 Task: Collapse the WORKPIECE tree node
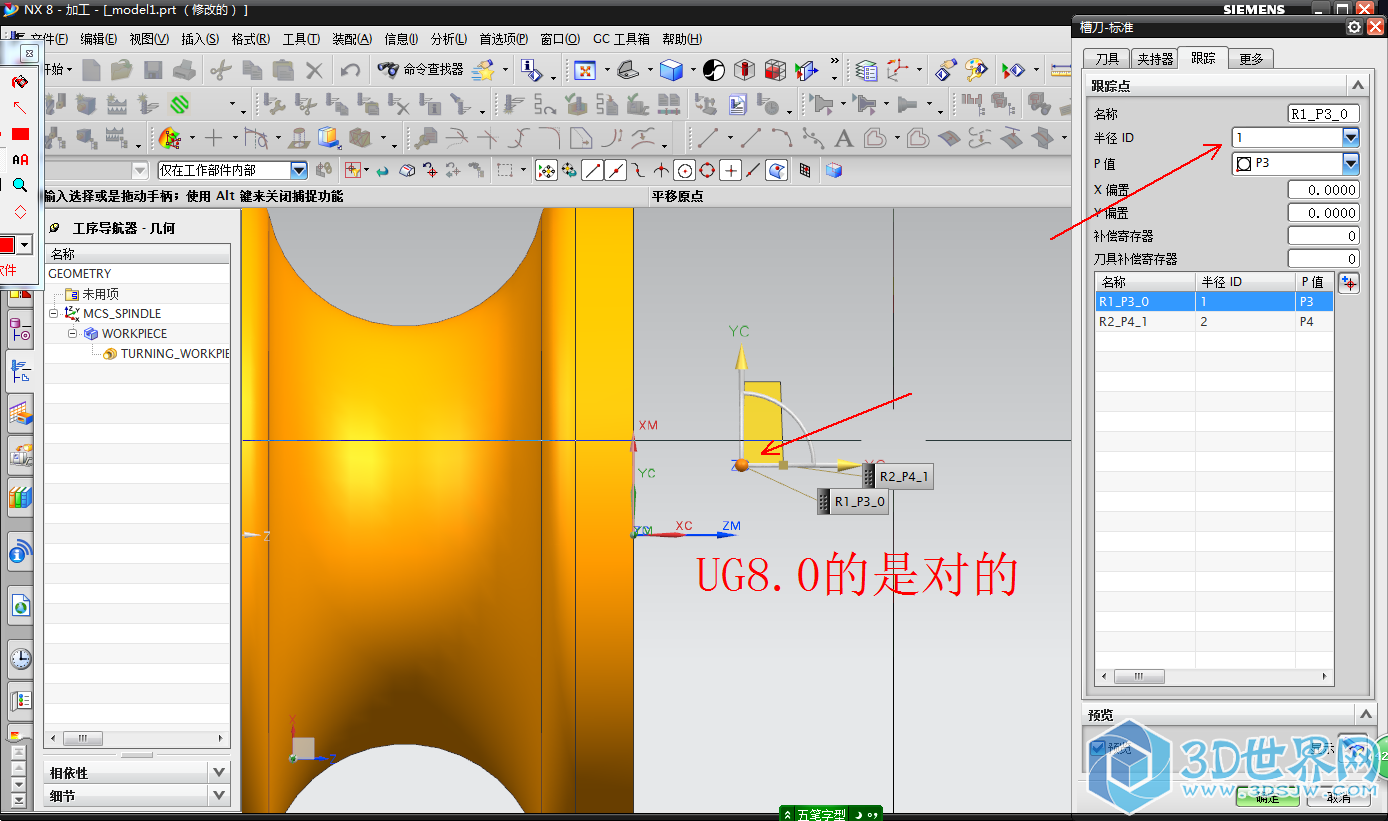click(74, 334)
